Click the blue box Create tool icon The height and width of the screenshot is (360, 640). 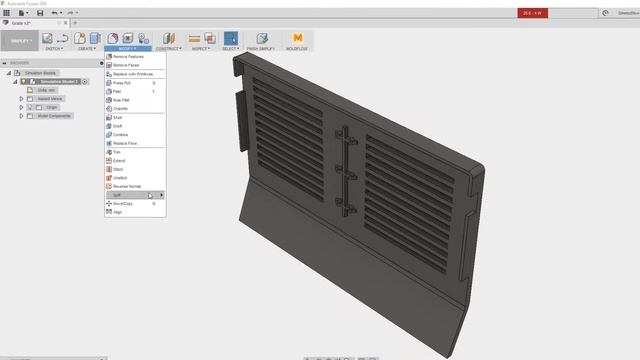(95, 38)
